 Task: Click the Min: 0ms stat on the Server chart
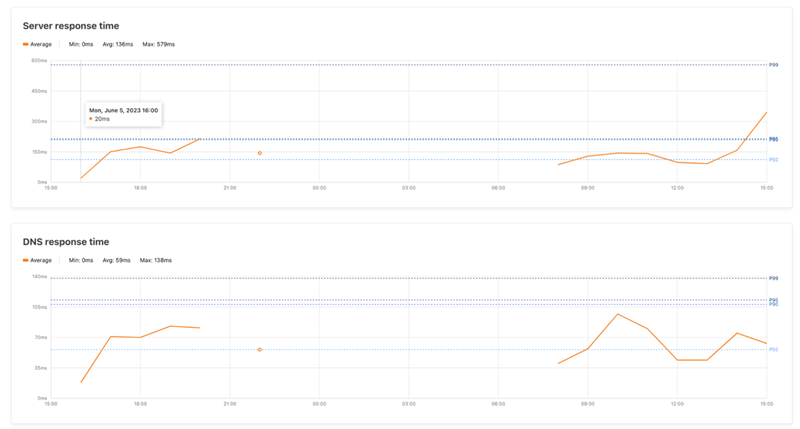tap(81, 45)
